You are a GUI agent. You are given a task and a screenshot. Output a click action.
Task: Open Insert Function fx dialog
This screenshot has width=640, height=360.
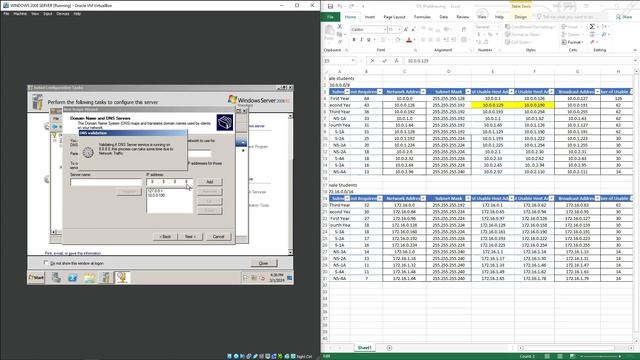pos(396,60)
